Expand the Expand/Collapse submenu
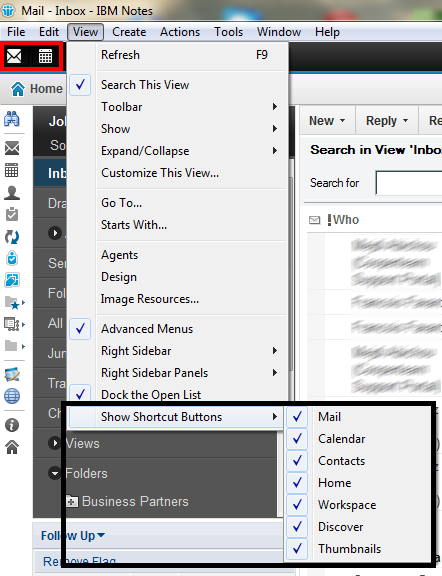Screen dimensions: 442x576 [x=177, y=151]
